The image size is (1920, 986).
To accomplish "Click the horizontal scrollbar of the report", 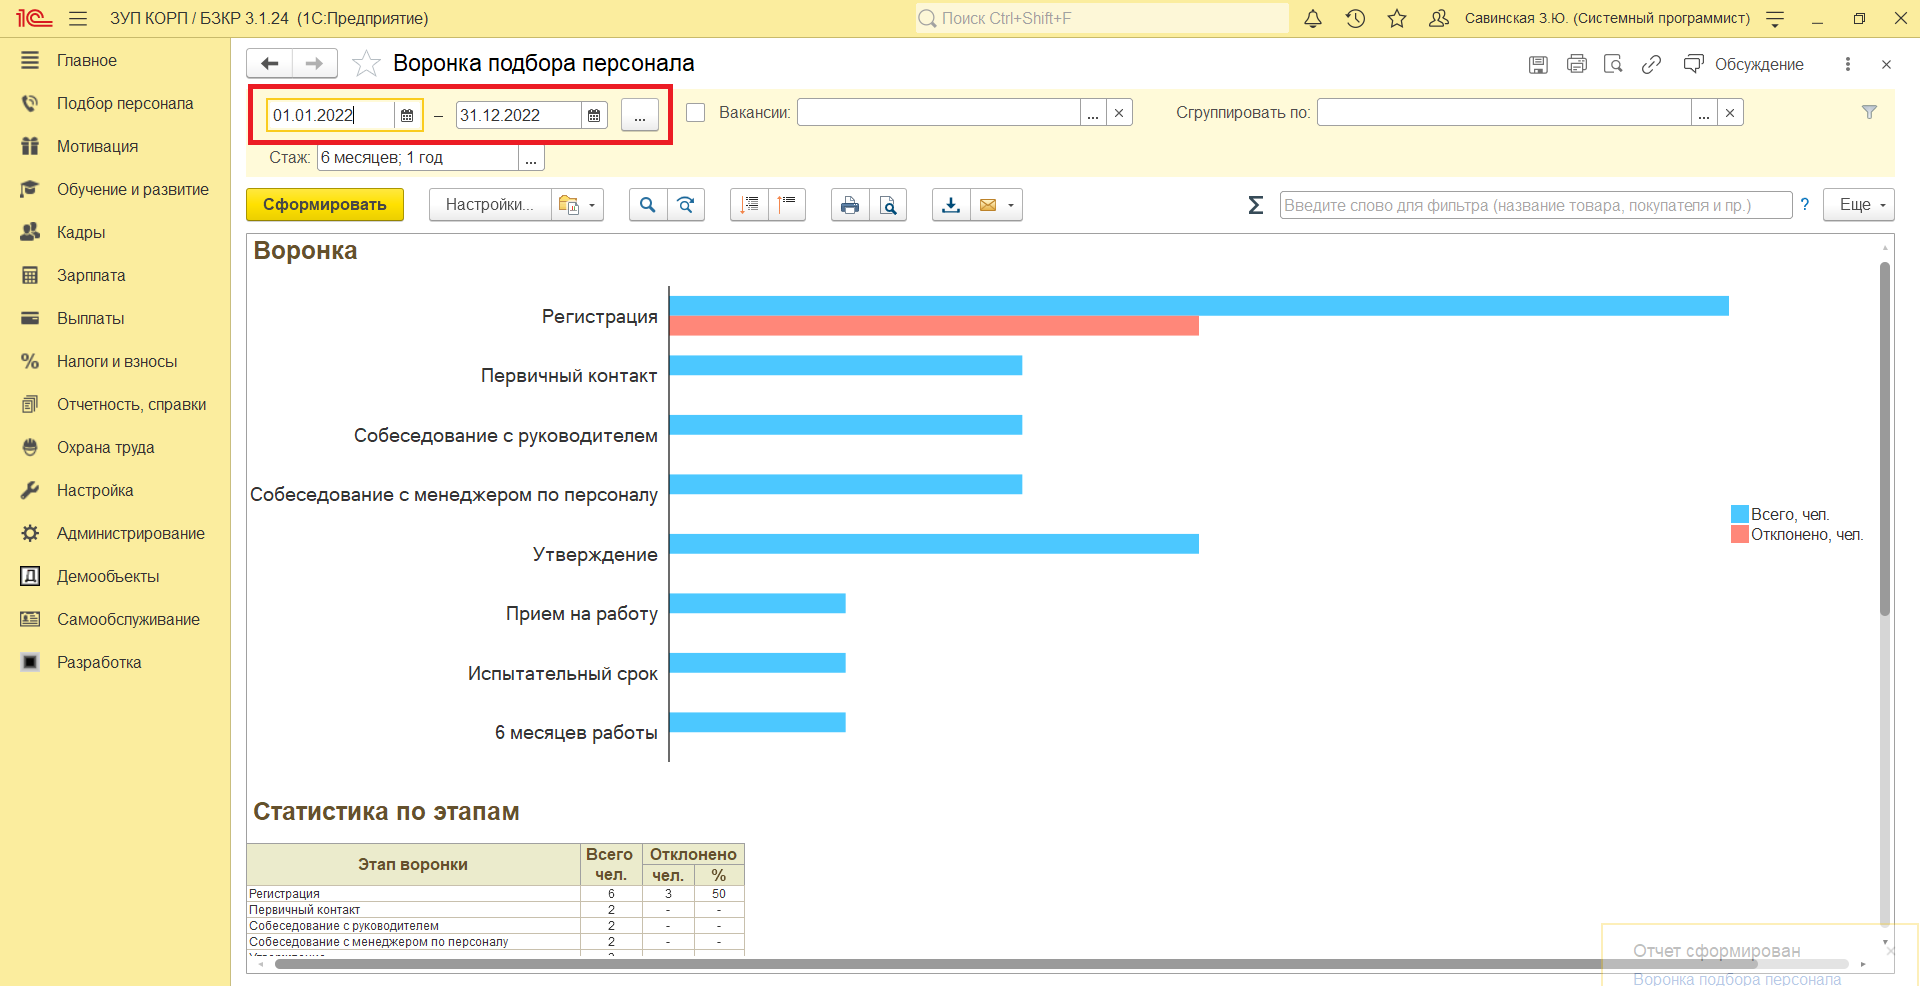I will point(1016,964).
